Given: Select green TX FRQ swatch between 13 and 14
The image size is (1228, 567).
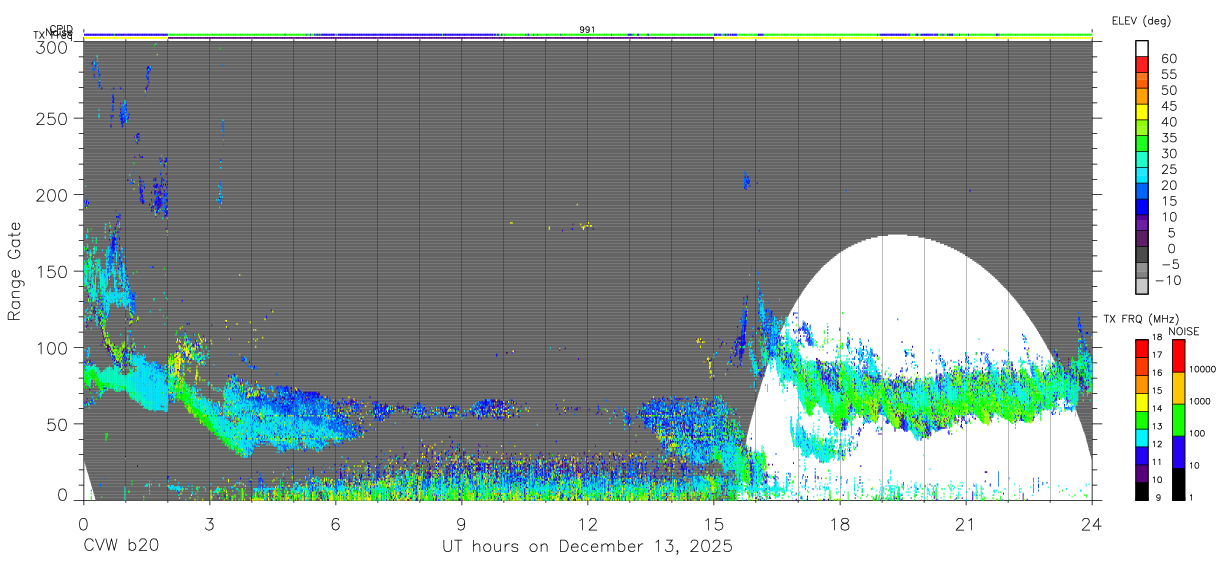Looking at the screenshot, I should (x=1142, y=419).
